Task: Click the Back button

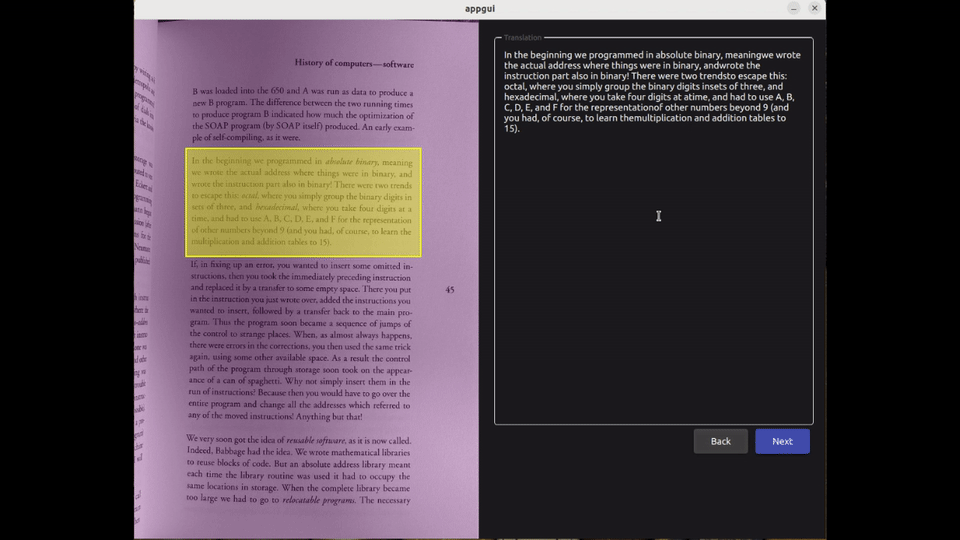Action: tap(720, 441)
